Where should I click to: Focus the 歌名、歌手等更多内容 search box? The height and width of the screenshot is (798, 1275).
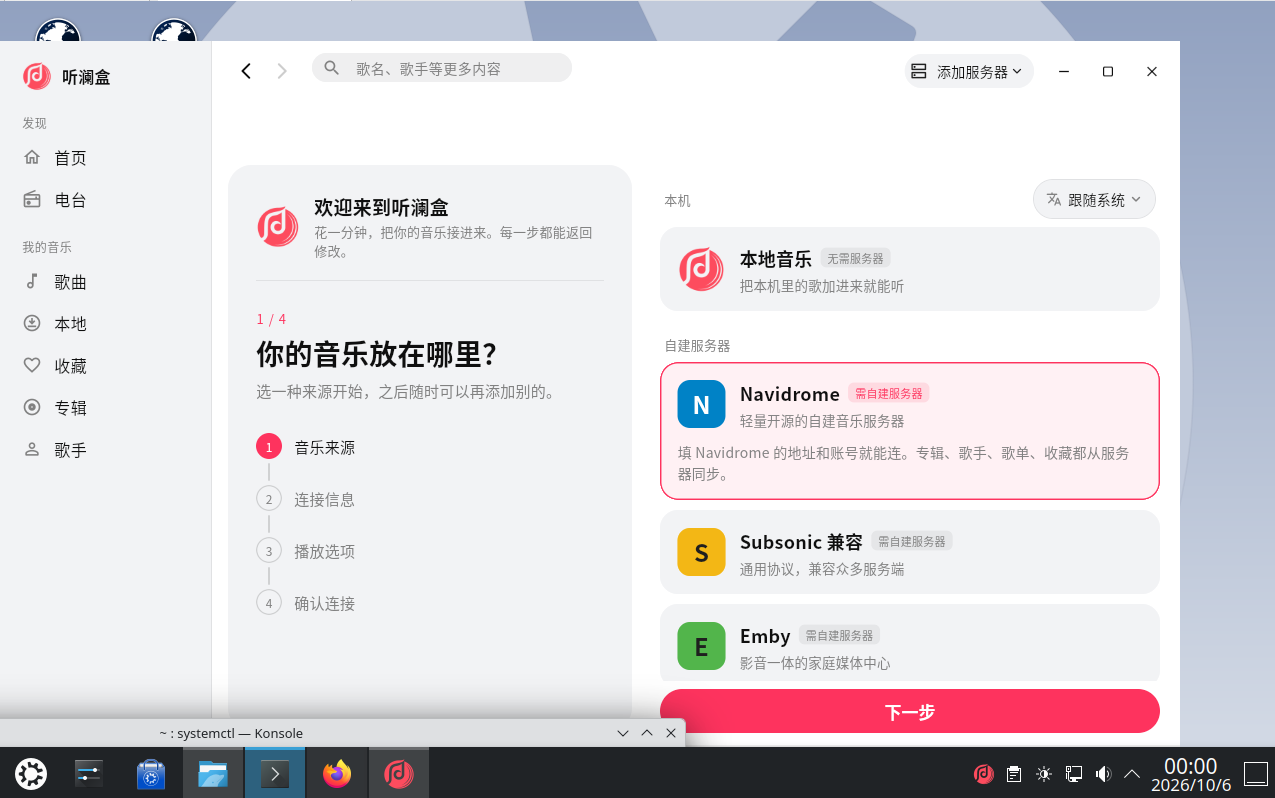coord(442,68)
